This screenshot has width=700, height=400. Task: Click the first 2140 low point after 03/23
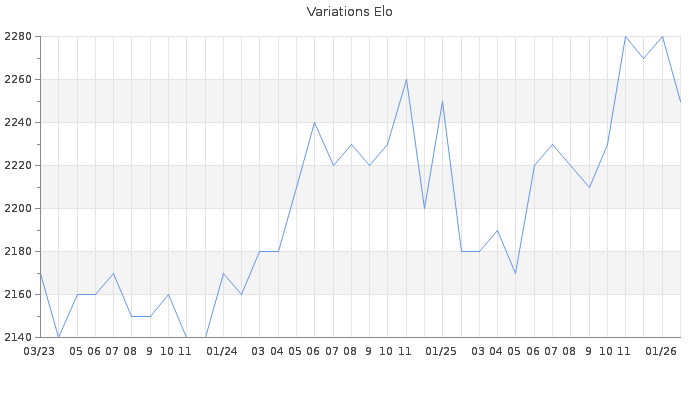point(58,338)
